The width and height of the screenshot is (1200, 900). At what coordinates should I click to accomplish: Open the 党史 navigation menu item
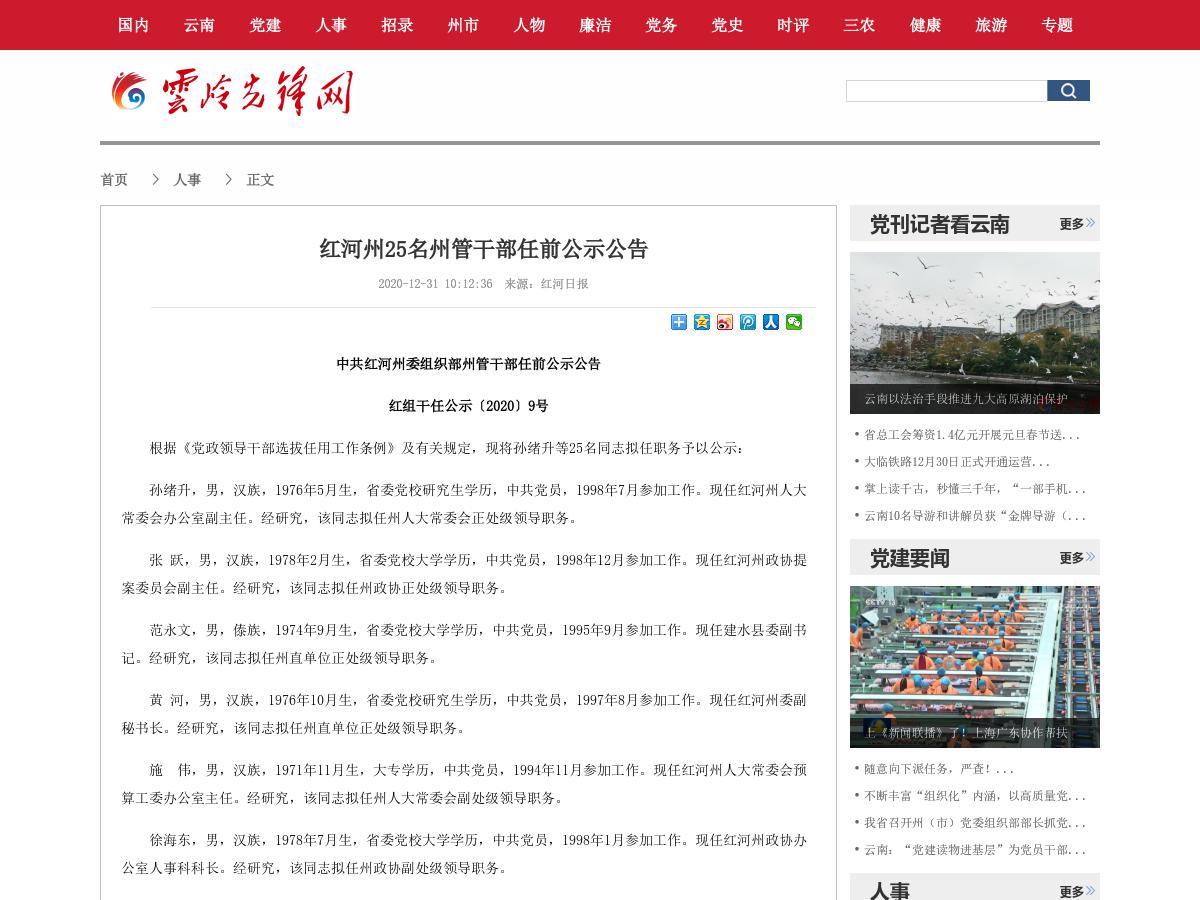(x=727, y=25)
